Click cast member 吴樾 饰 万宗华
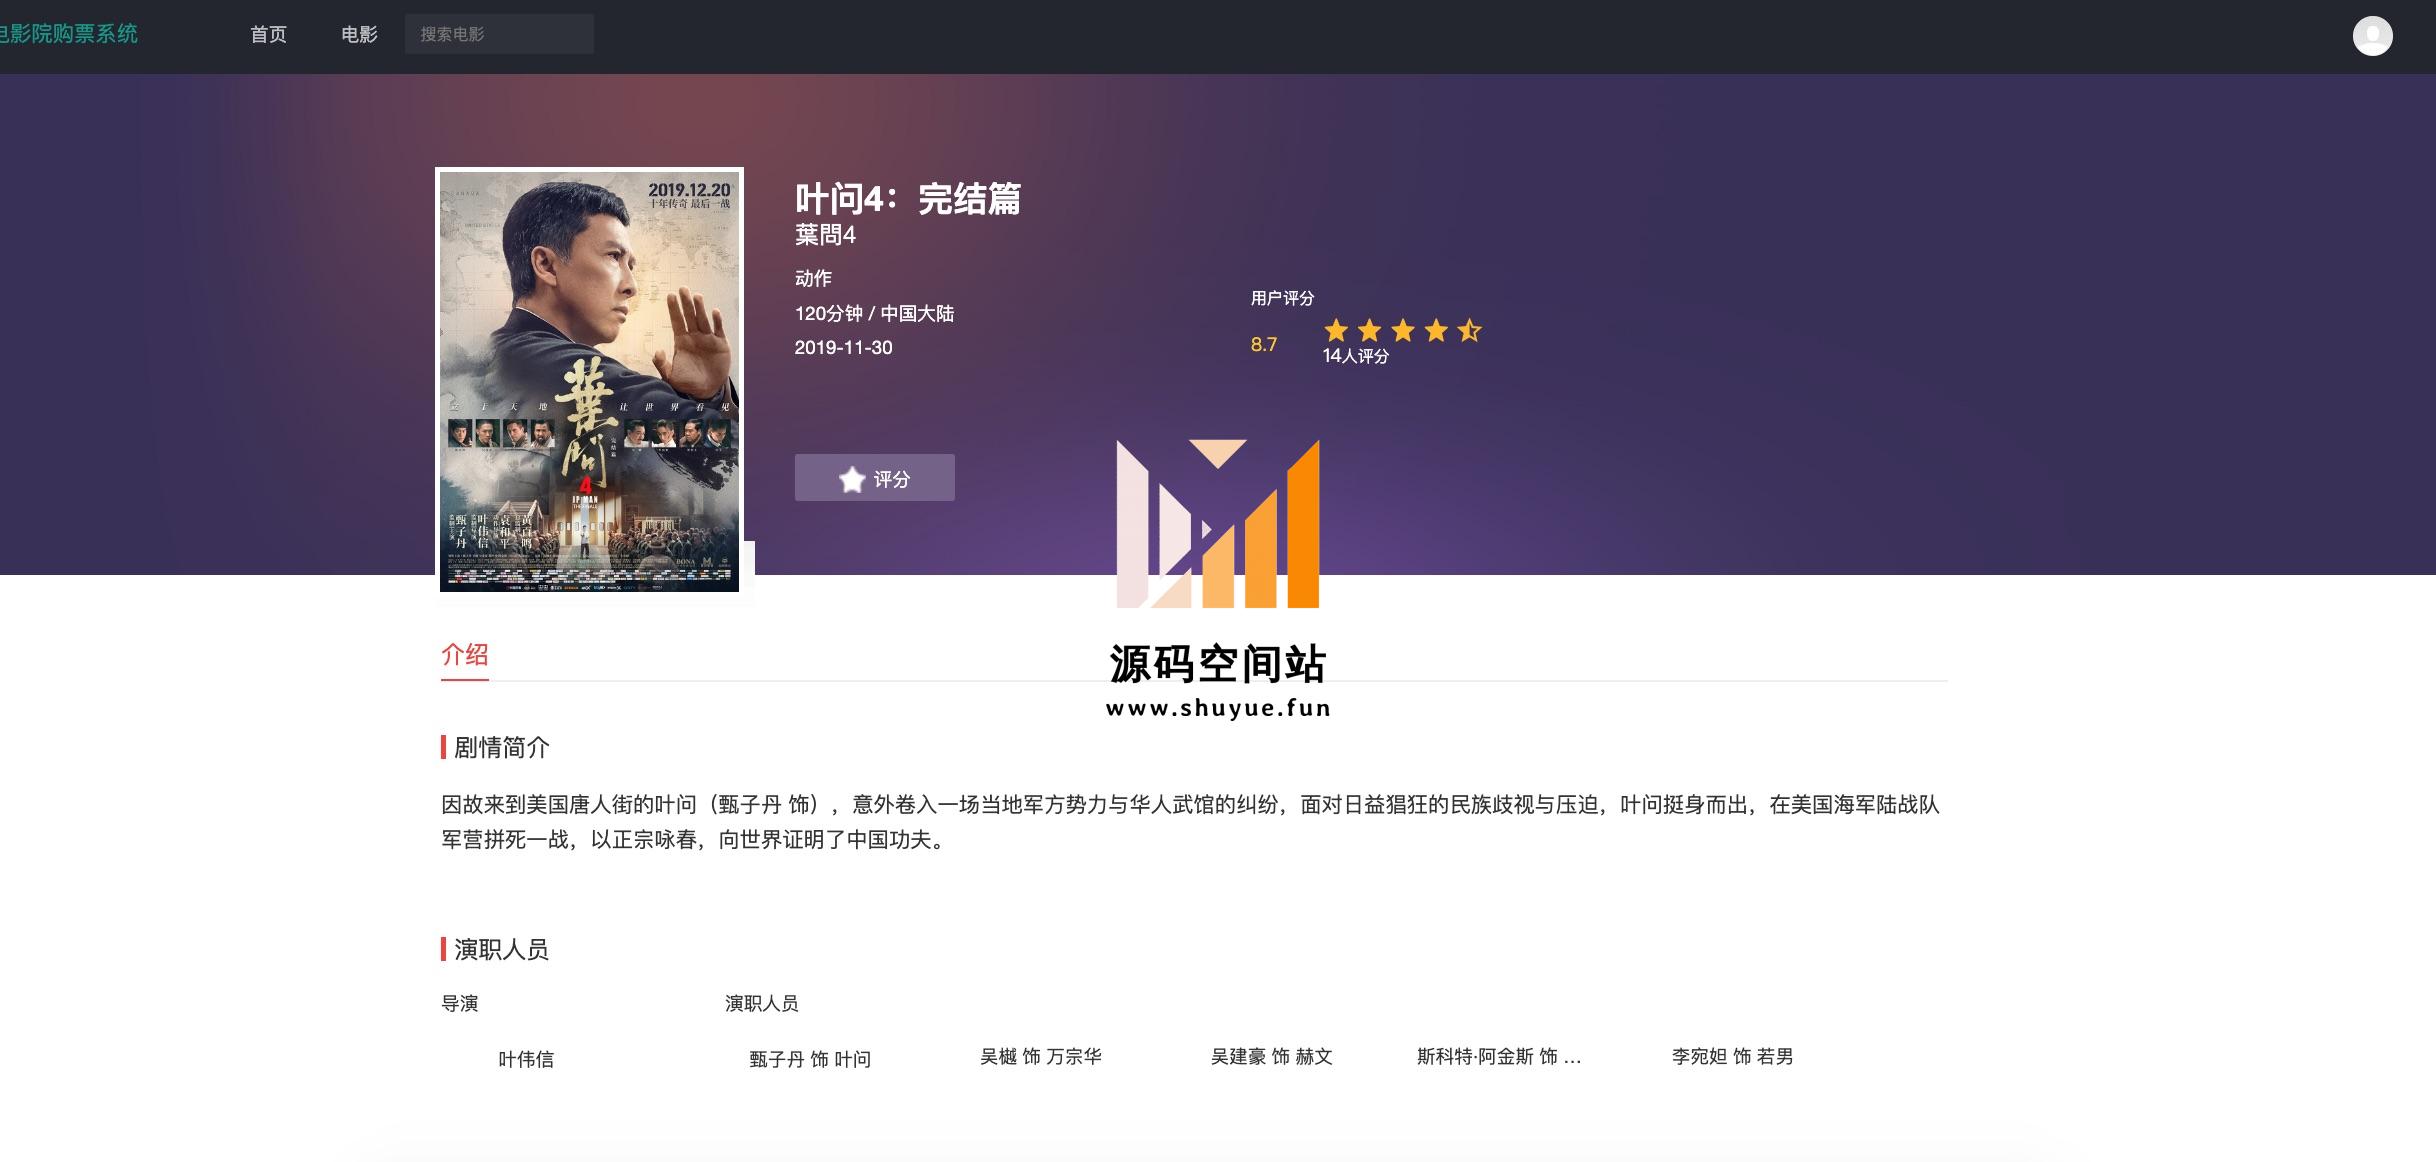The height and width of the screenshot is (1162, 2436). (1041, 1056)
